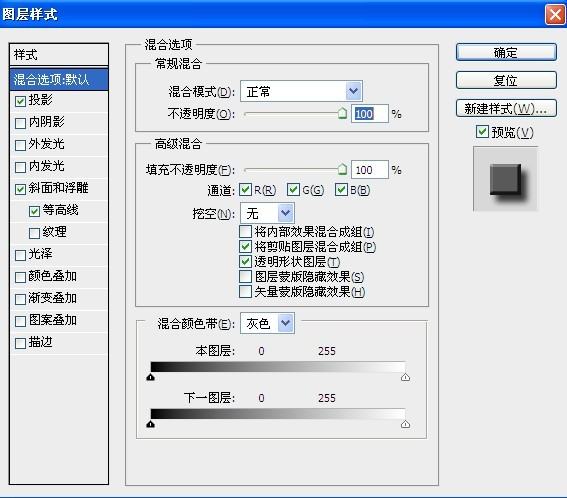Enable the 内阴影 (Inner Shadow) checkbox
567x498 pixels.
point(21,123)
